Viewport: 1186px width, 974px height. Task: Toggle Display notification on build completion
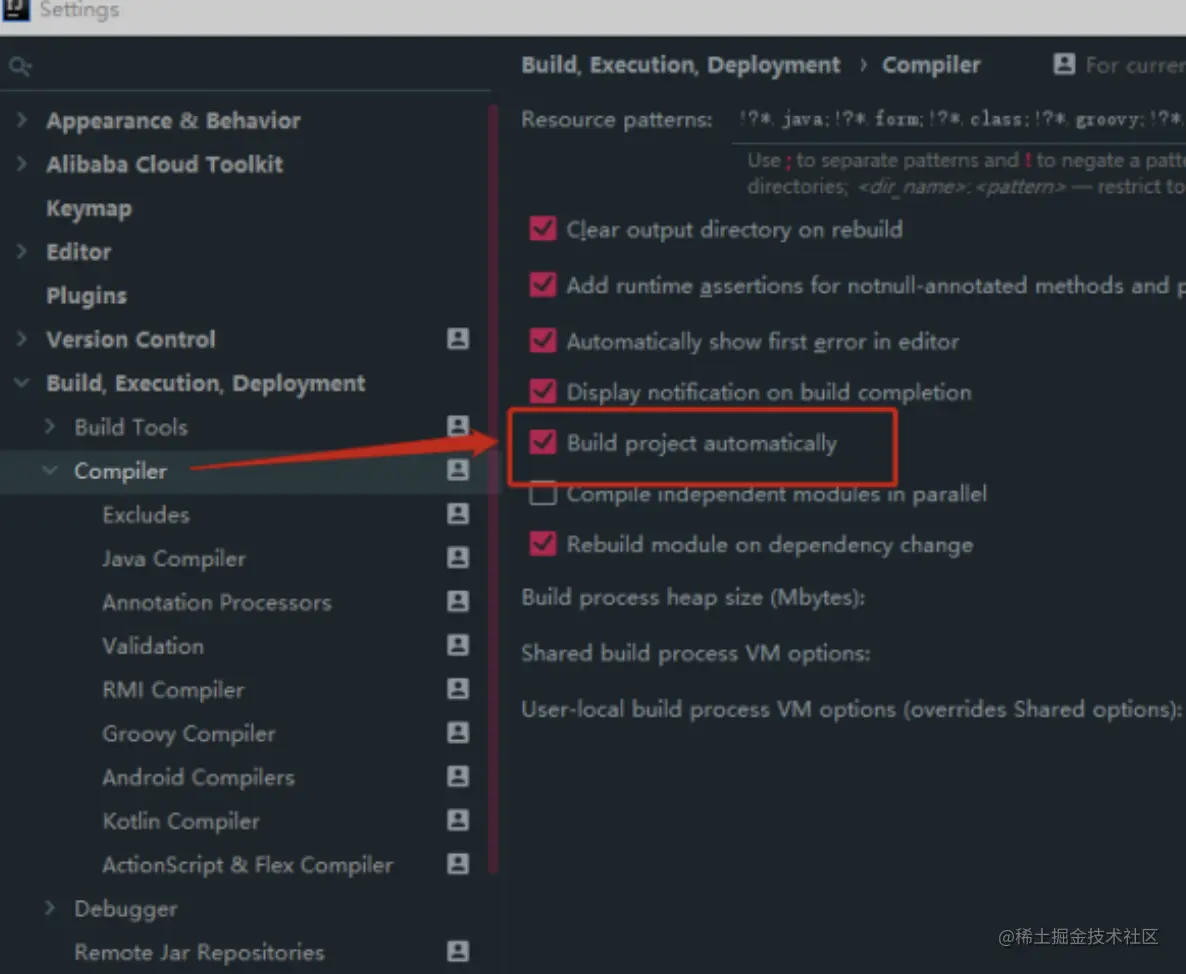(542, 391)
